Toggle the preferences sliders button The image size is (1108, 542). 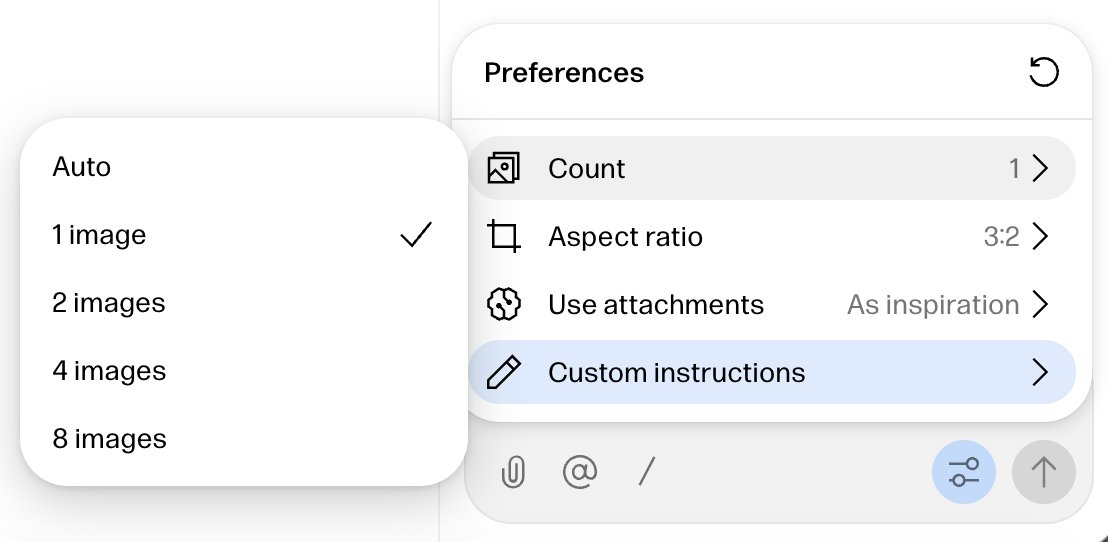click(964, 471)
